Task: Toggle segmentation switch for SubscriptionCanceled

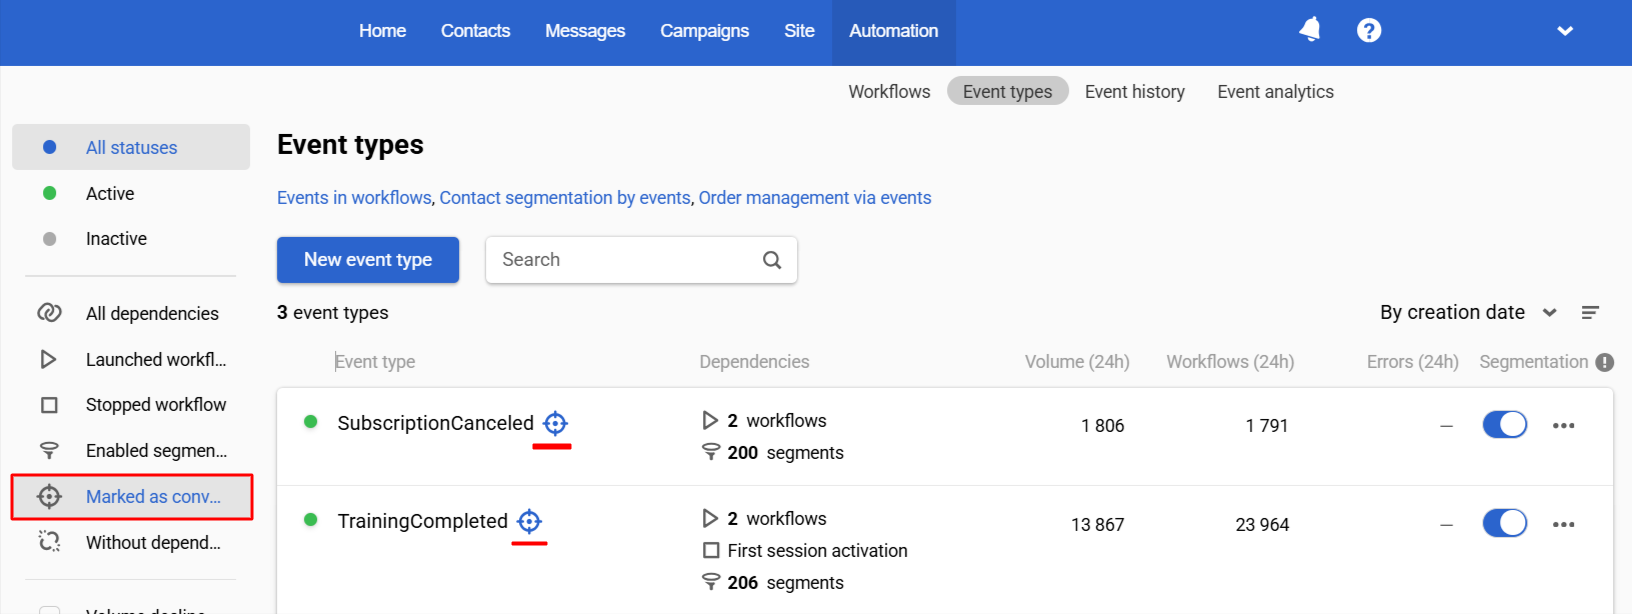Action: pos(1505,425)
